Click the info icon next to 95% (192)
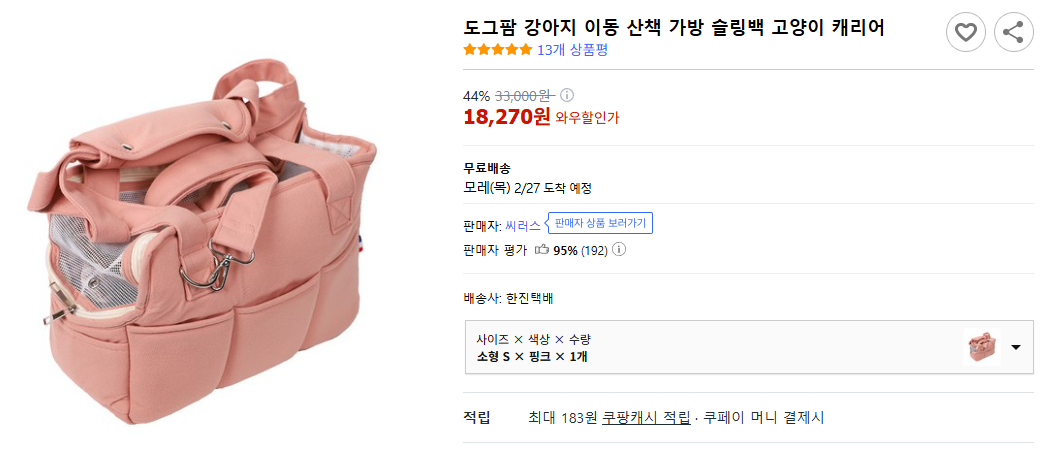 (x=619, y=250)
